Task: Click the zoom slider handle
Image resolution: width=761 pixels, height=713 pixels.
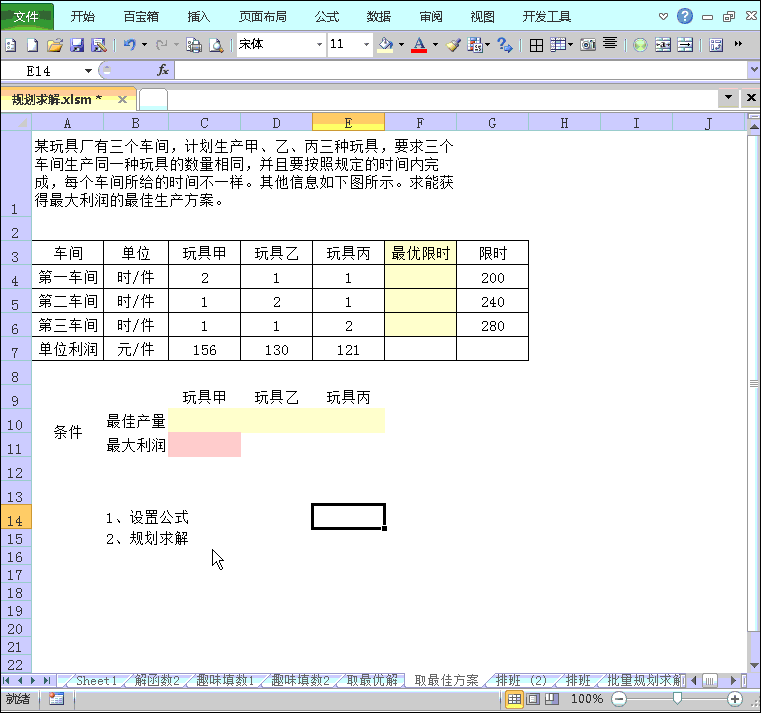Action: tap(677, 698)
